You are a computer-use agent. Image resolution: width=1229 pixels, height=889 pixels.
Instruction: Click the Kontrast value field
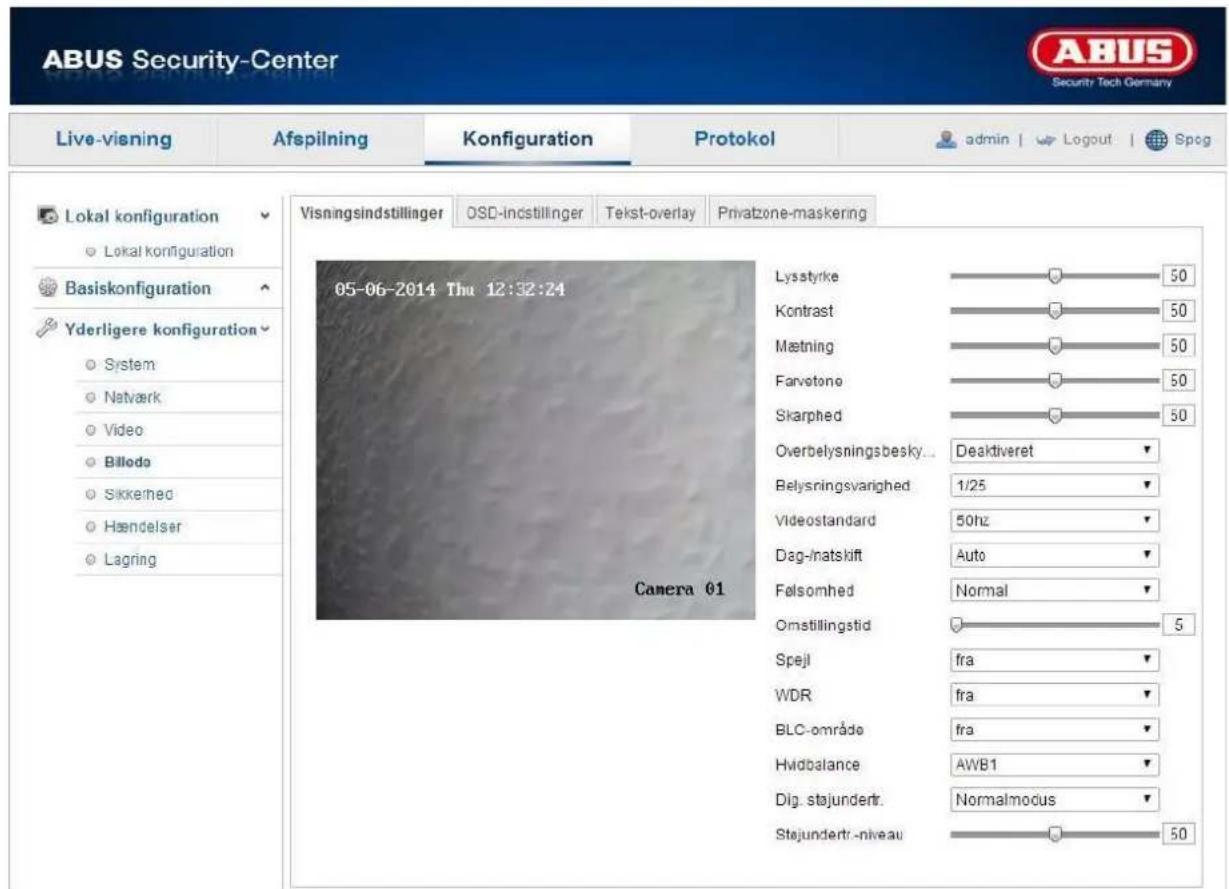(1178, 311)
